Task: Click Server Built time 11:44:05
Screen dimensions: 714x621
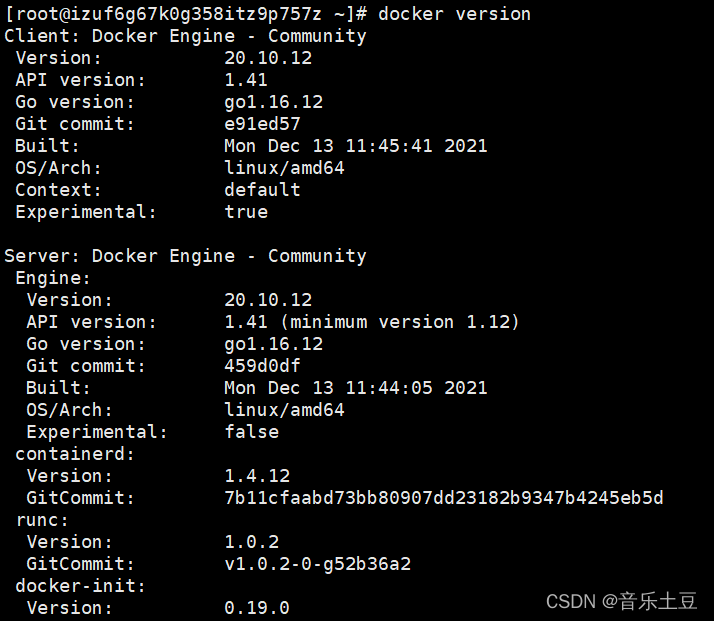Action: coord(389,388)
